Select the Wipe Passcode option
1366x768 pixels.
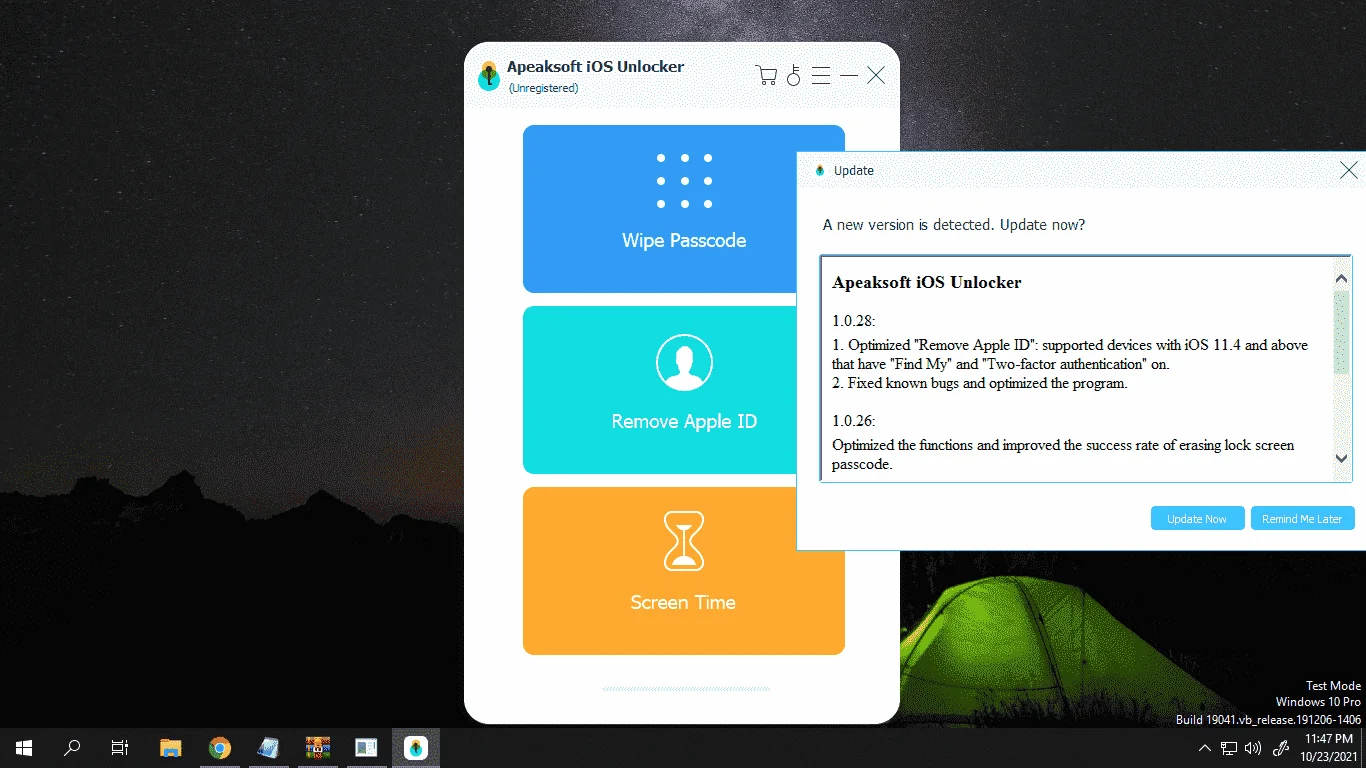tap(684, 209)
